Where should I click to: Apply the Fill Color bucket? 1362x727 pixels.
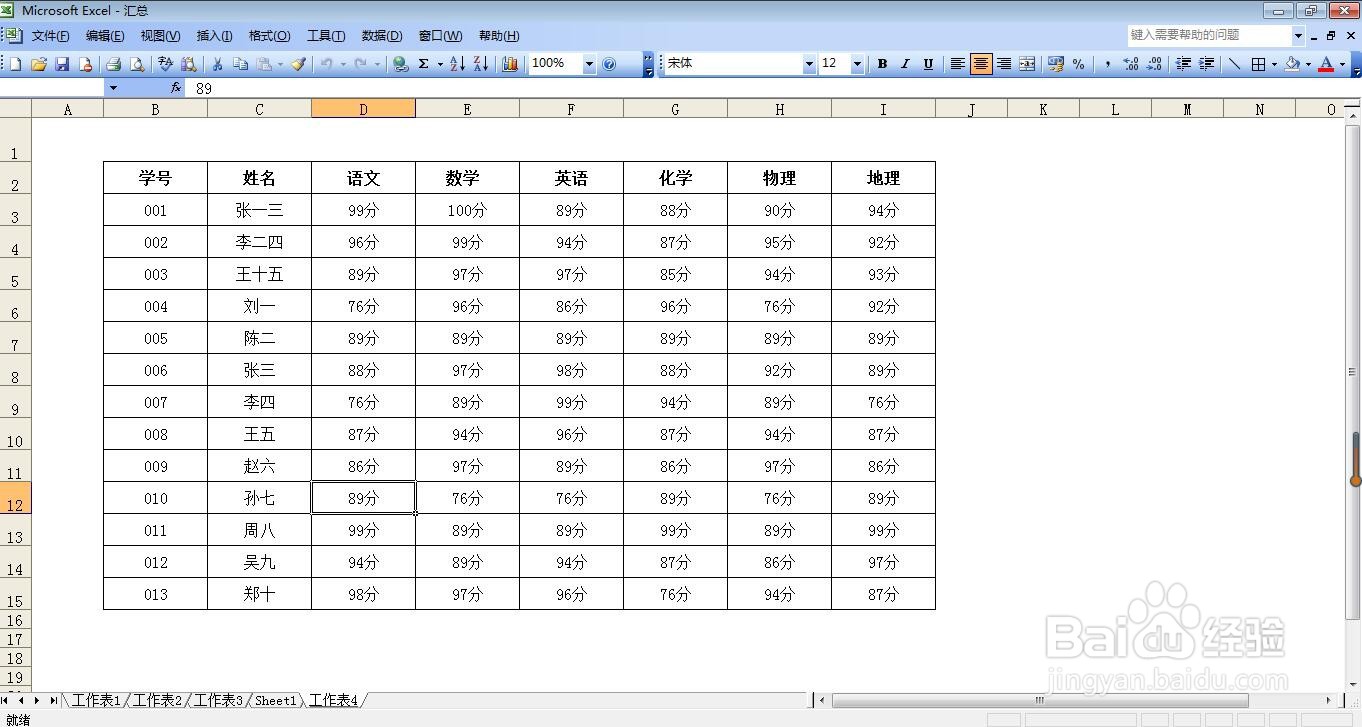pyautogui.click(x=1292, y=63)
